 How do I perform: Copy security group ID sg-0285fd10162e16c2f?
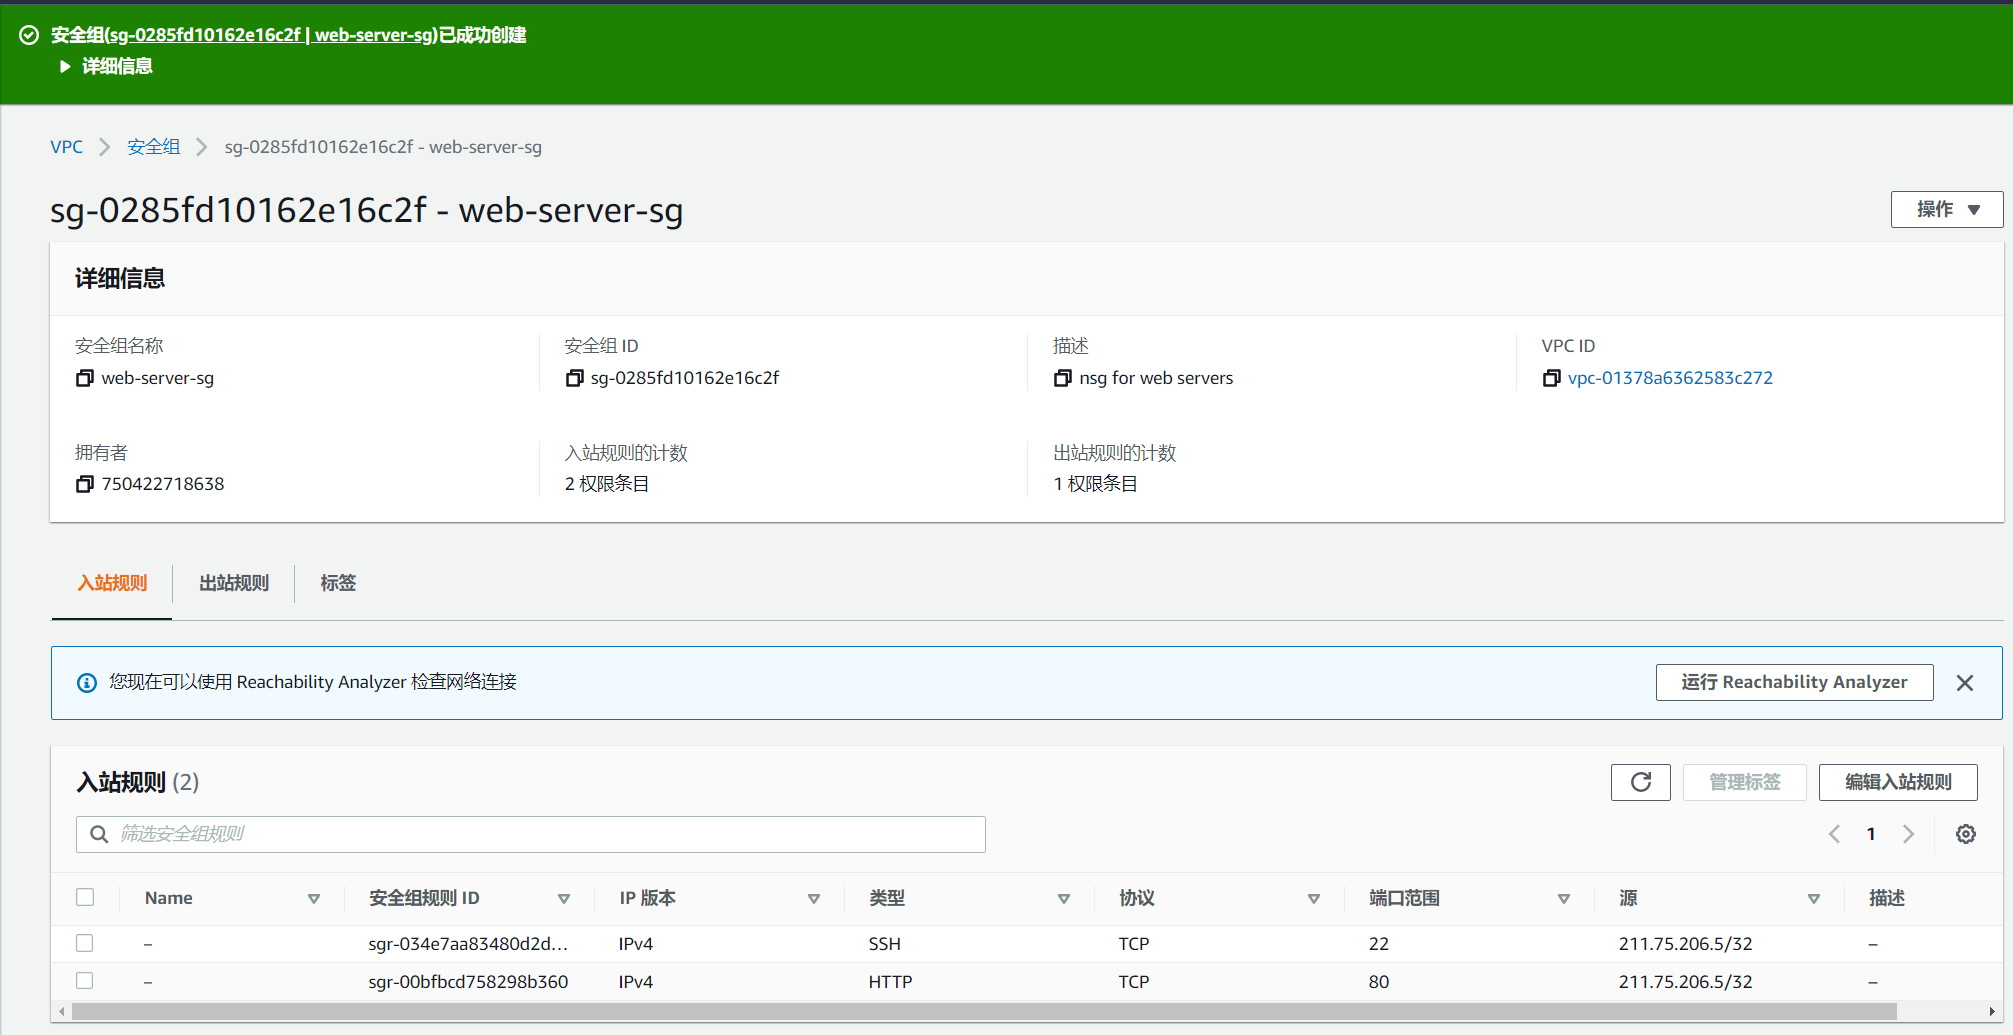coord(574,378)
